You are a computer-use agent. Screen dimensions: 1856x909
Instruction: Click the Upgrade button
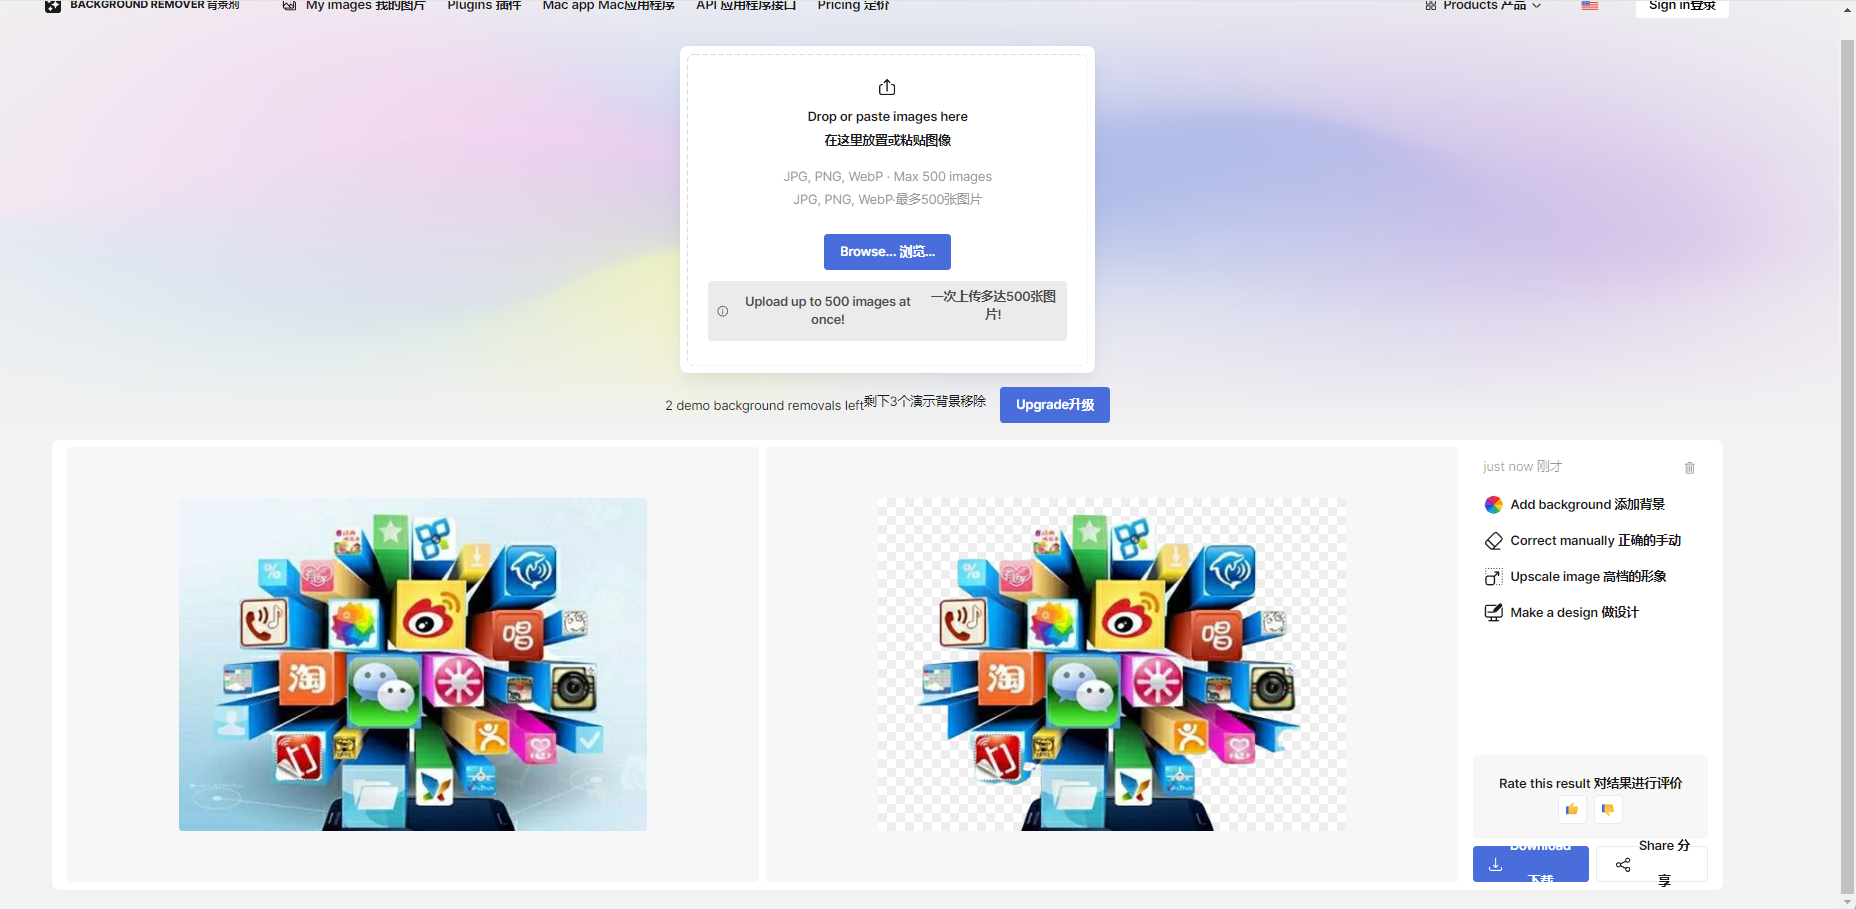click(1055, 405)
